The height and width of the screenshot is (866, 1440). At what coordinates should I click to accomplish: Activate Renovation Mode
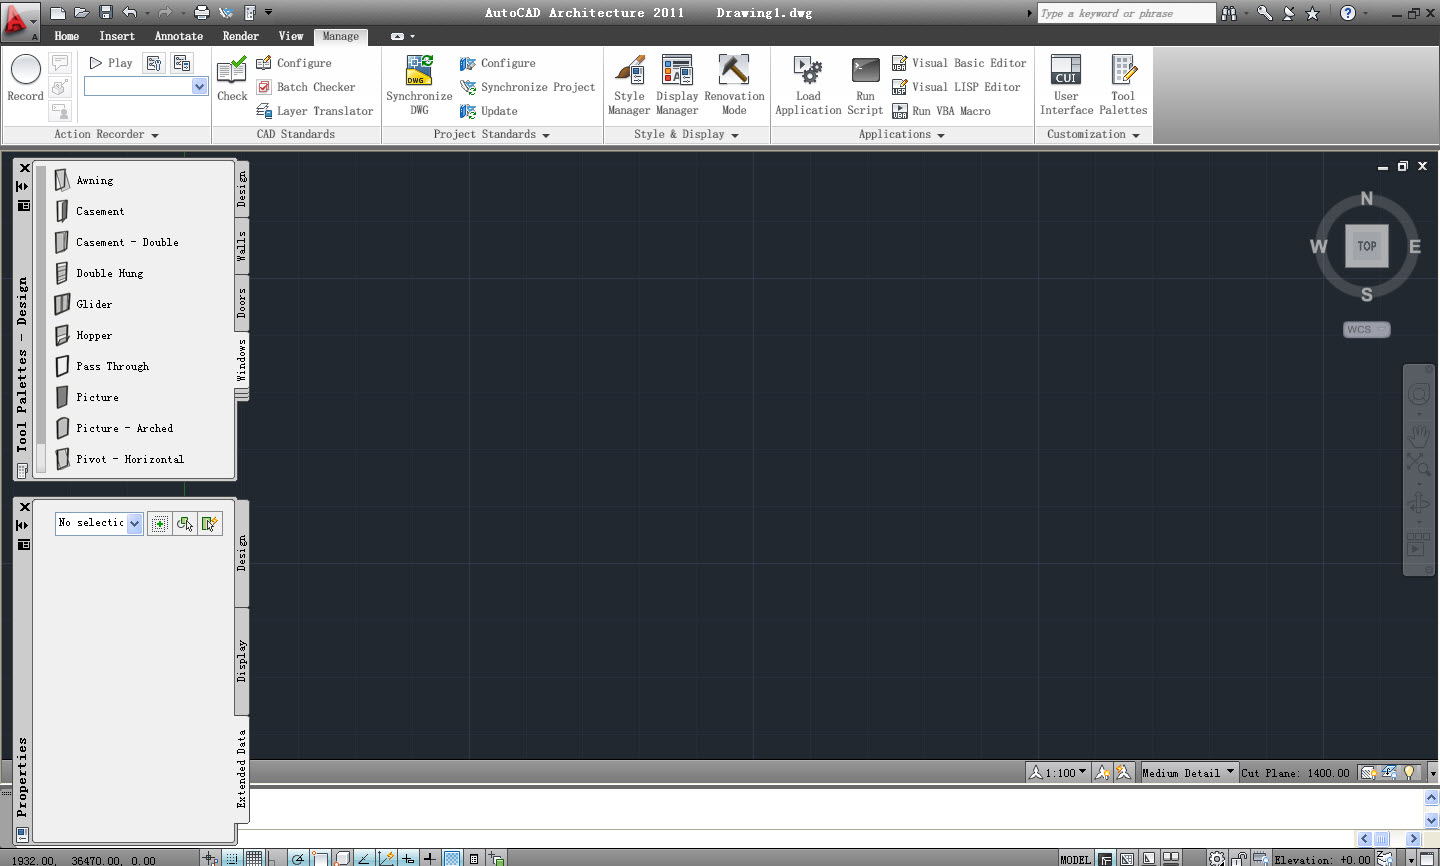[x=734, y=84]
